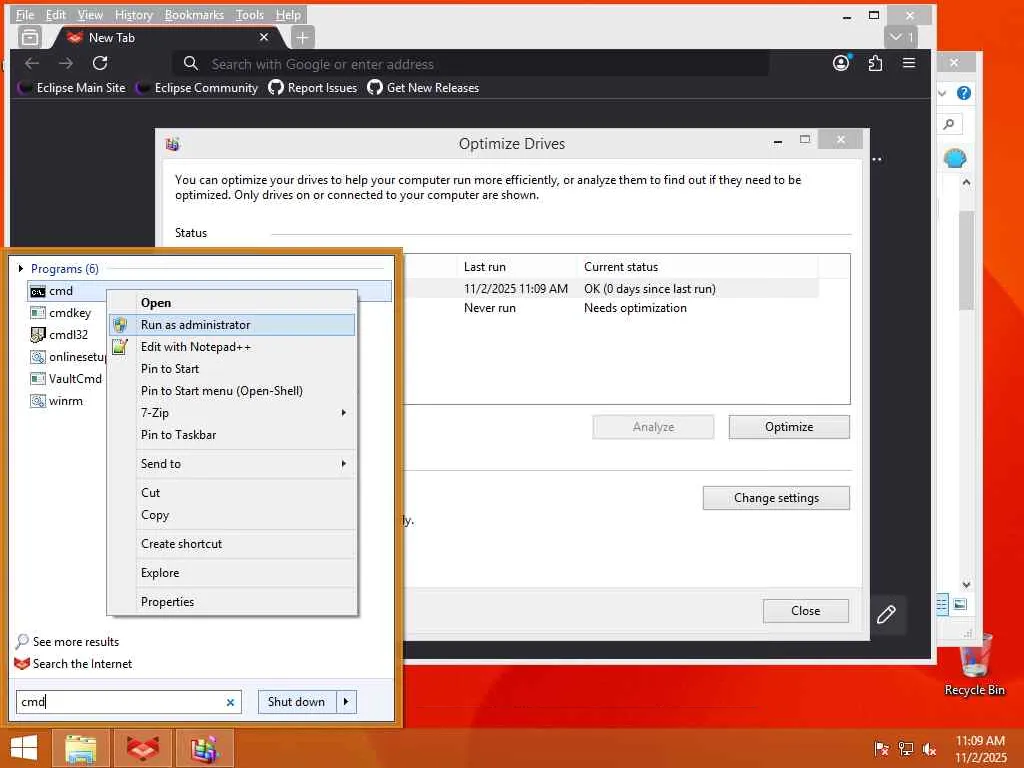Image resolution: width=1024 pixels, height=768 pixels.
Task: Click the cmdkey program icon
Action: click(38, 313)
